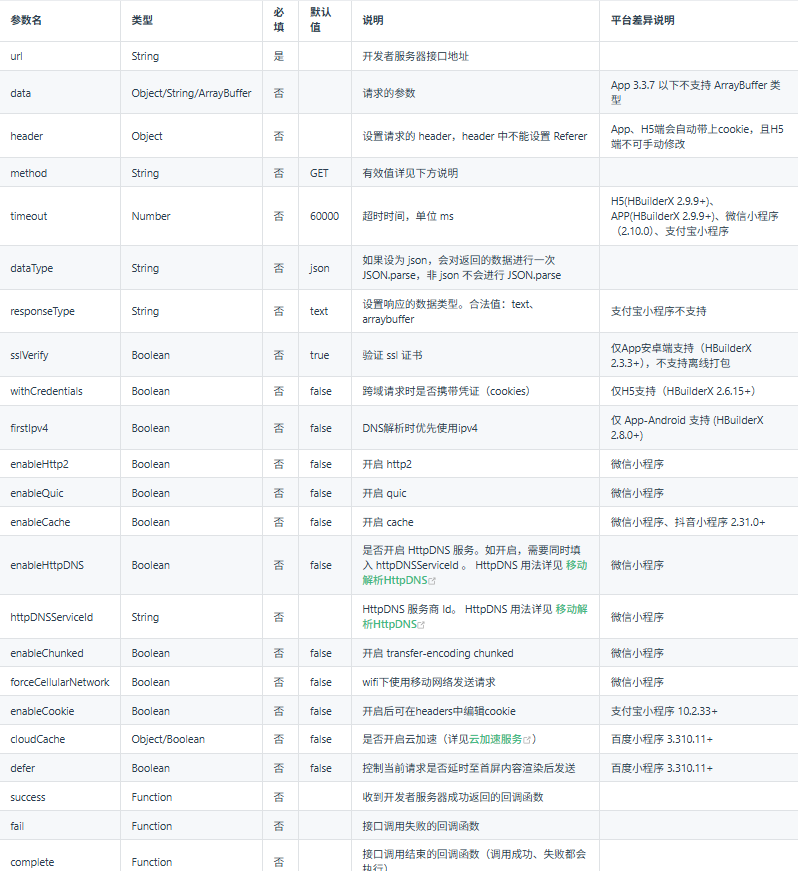Click the url parameter name
Screen dimensions: 798x871
click(x=16, y=56)
